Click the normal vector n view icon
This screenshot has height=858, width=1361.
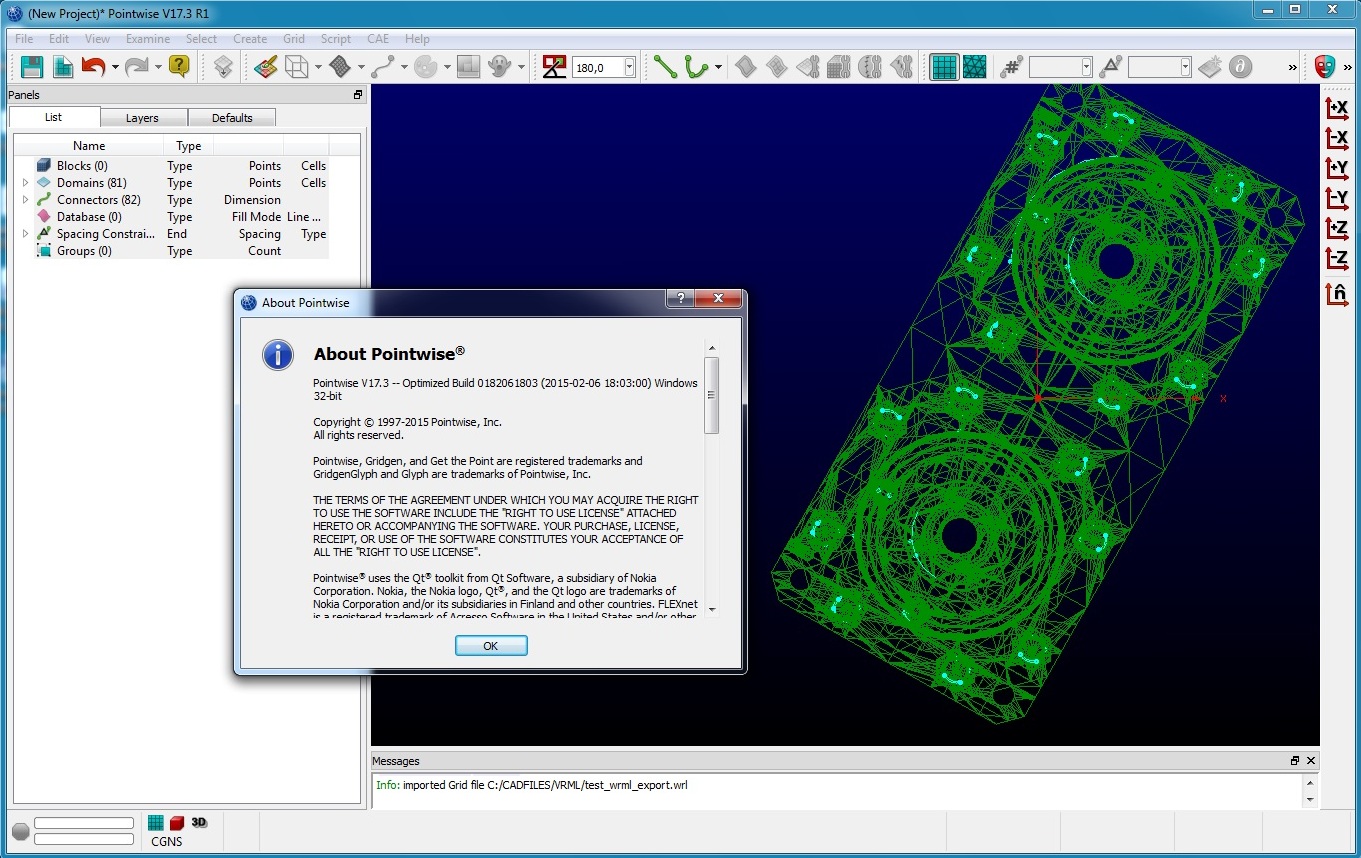point(1336,294)
